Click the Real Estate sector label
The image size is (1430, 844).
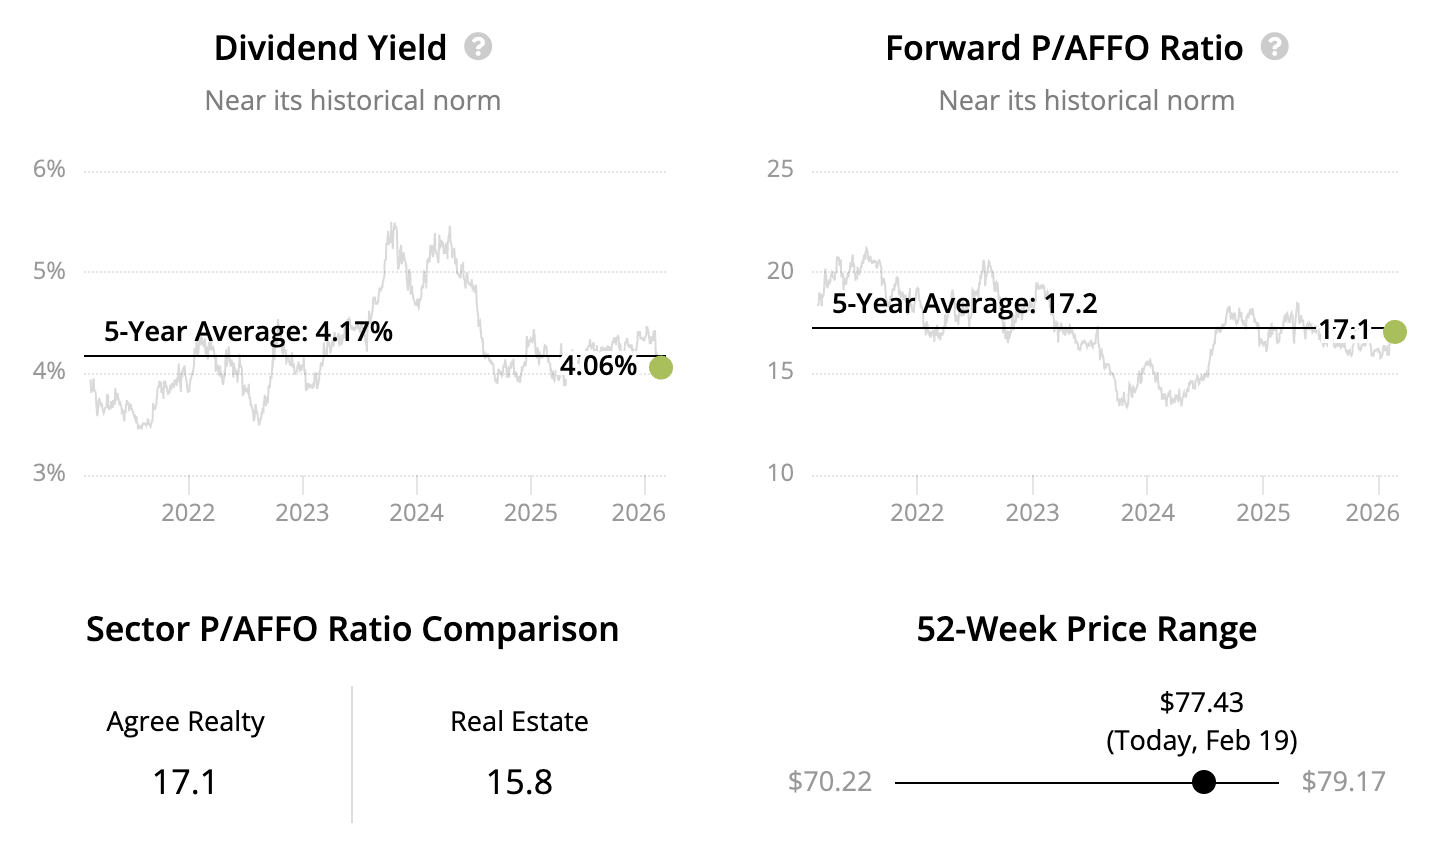point(519,722)
